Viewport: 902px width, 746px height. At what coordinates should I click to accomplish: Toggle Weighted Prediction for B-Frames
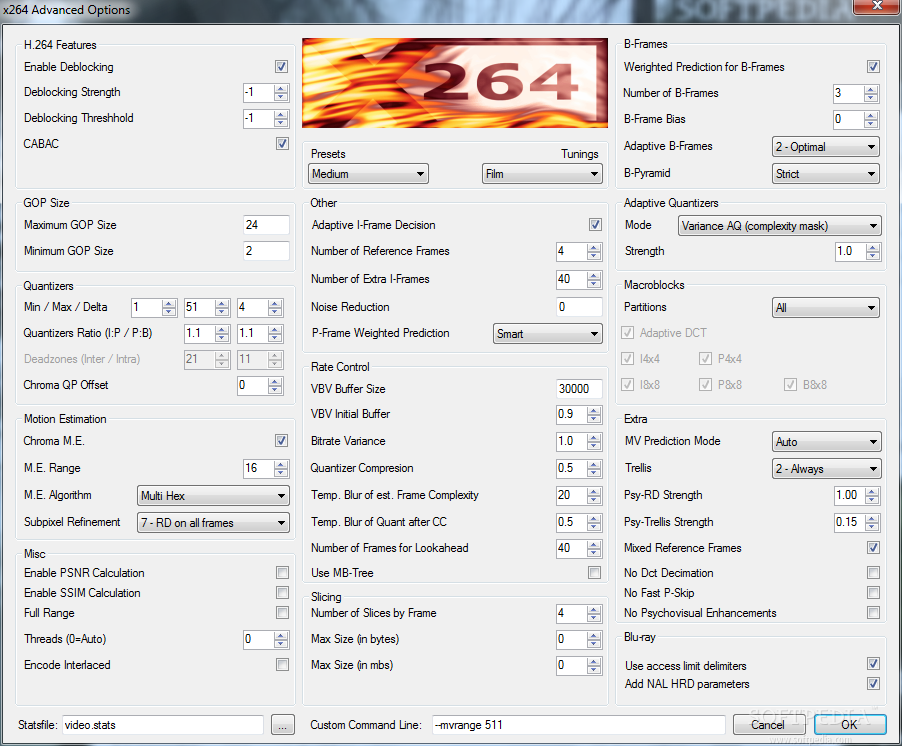pos(873,67)
